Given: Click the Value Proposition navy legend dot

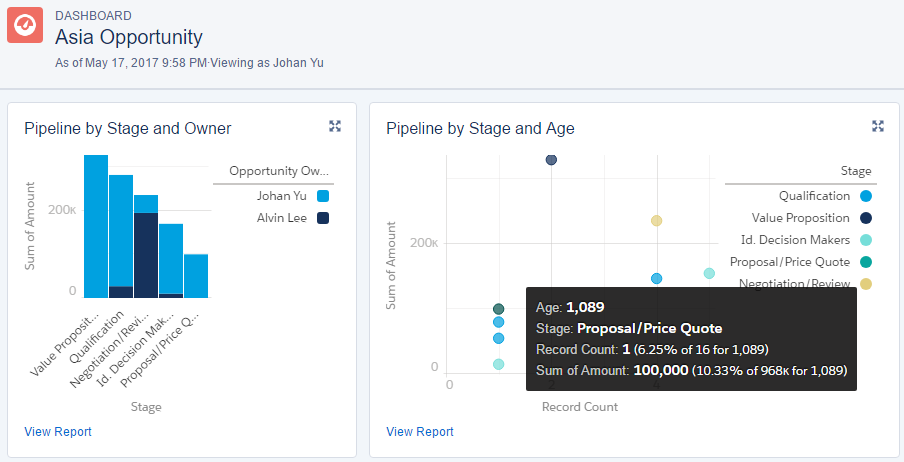Looking at the screenshot, I should (865, 218).
